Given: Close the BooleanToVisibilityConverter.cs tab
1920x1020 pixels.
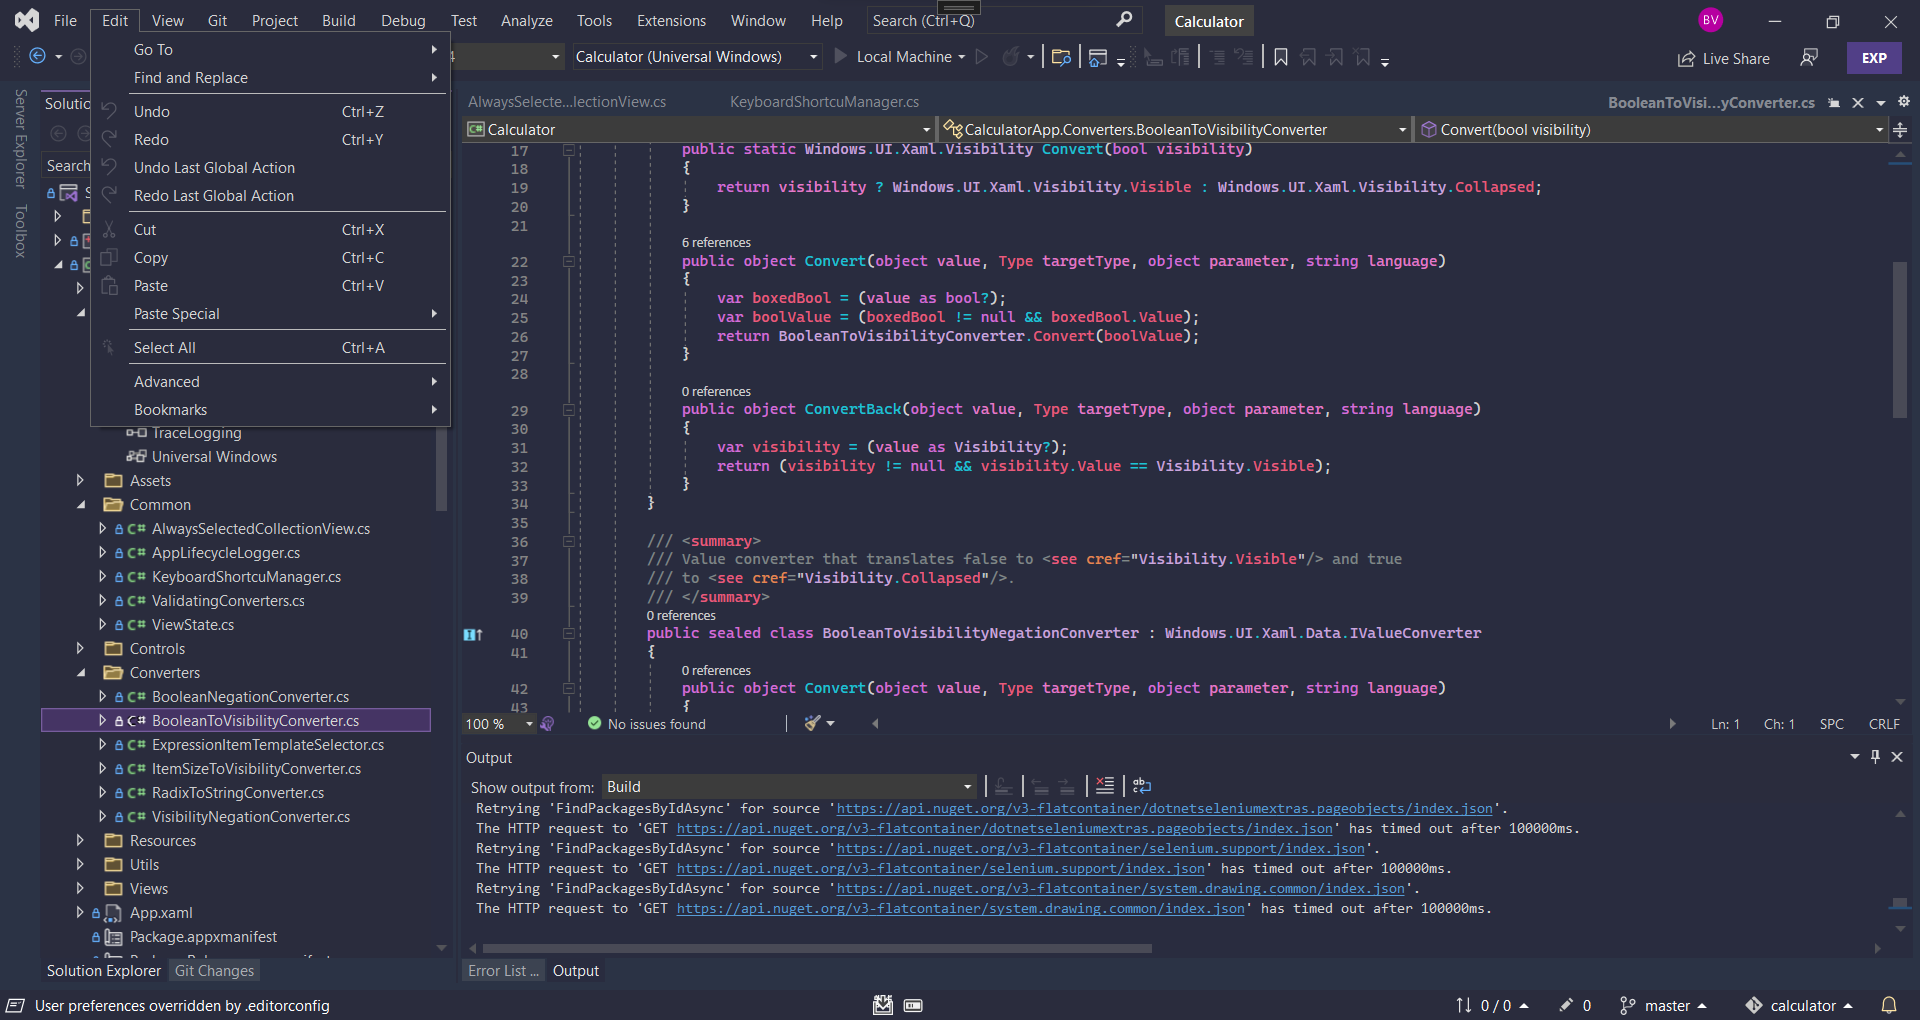Looking at the screenshot, I should 1858,103.
